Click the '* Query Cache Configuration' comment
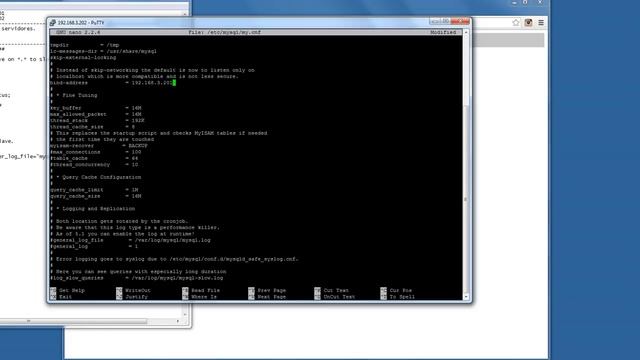Viewport: 640px width, 360px height. 96,178
